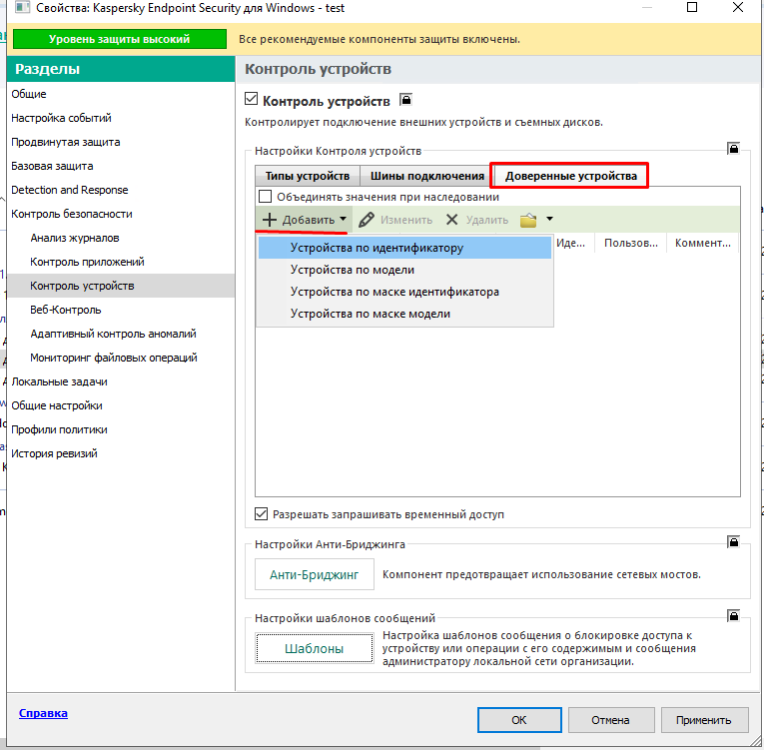The width and height of the screenshot is (764, 750).
Task: Open Общие настройки section
Action: [x=57, y=405]
